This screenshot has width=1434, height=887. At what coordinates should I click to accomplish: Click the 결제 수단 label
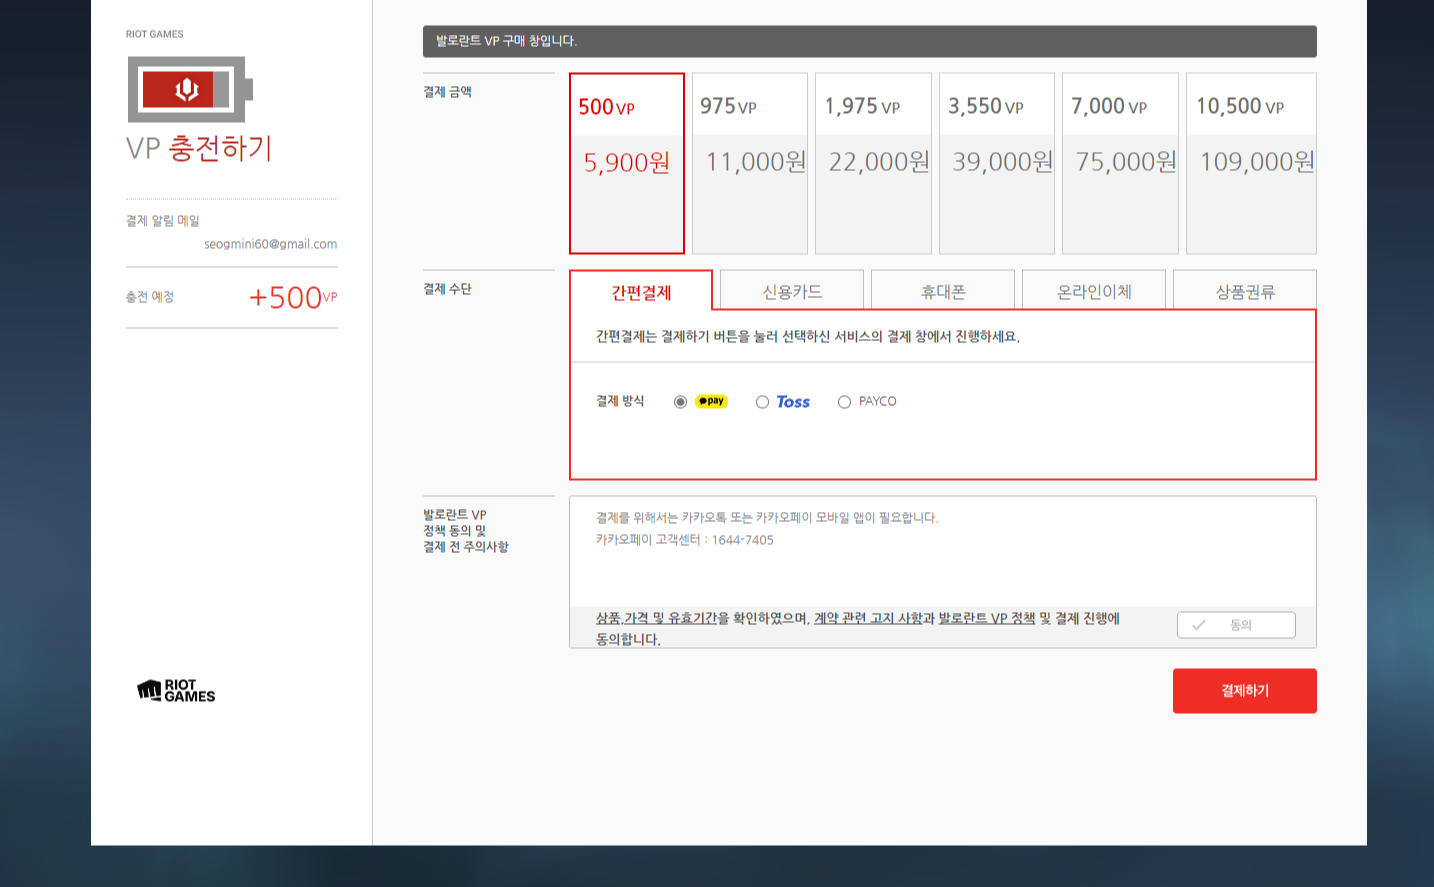(447, 289)
